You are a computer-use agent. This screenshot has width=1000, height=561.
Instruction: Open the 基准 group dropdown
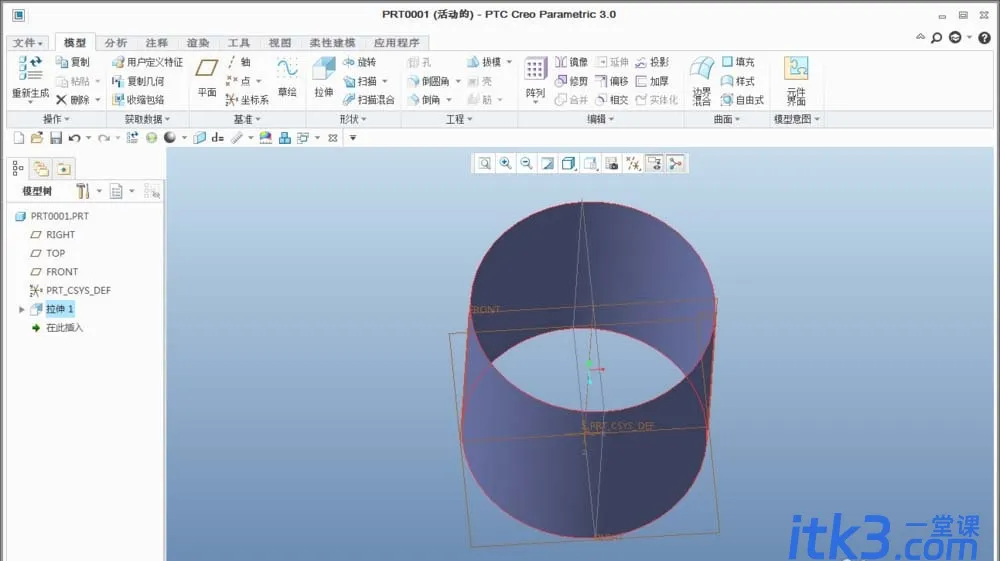click(247, 119)
